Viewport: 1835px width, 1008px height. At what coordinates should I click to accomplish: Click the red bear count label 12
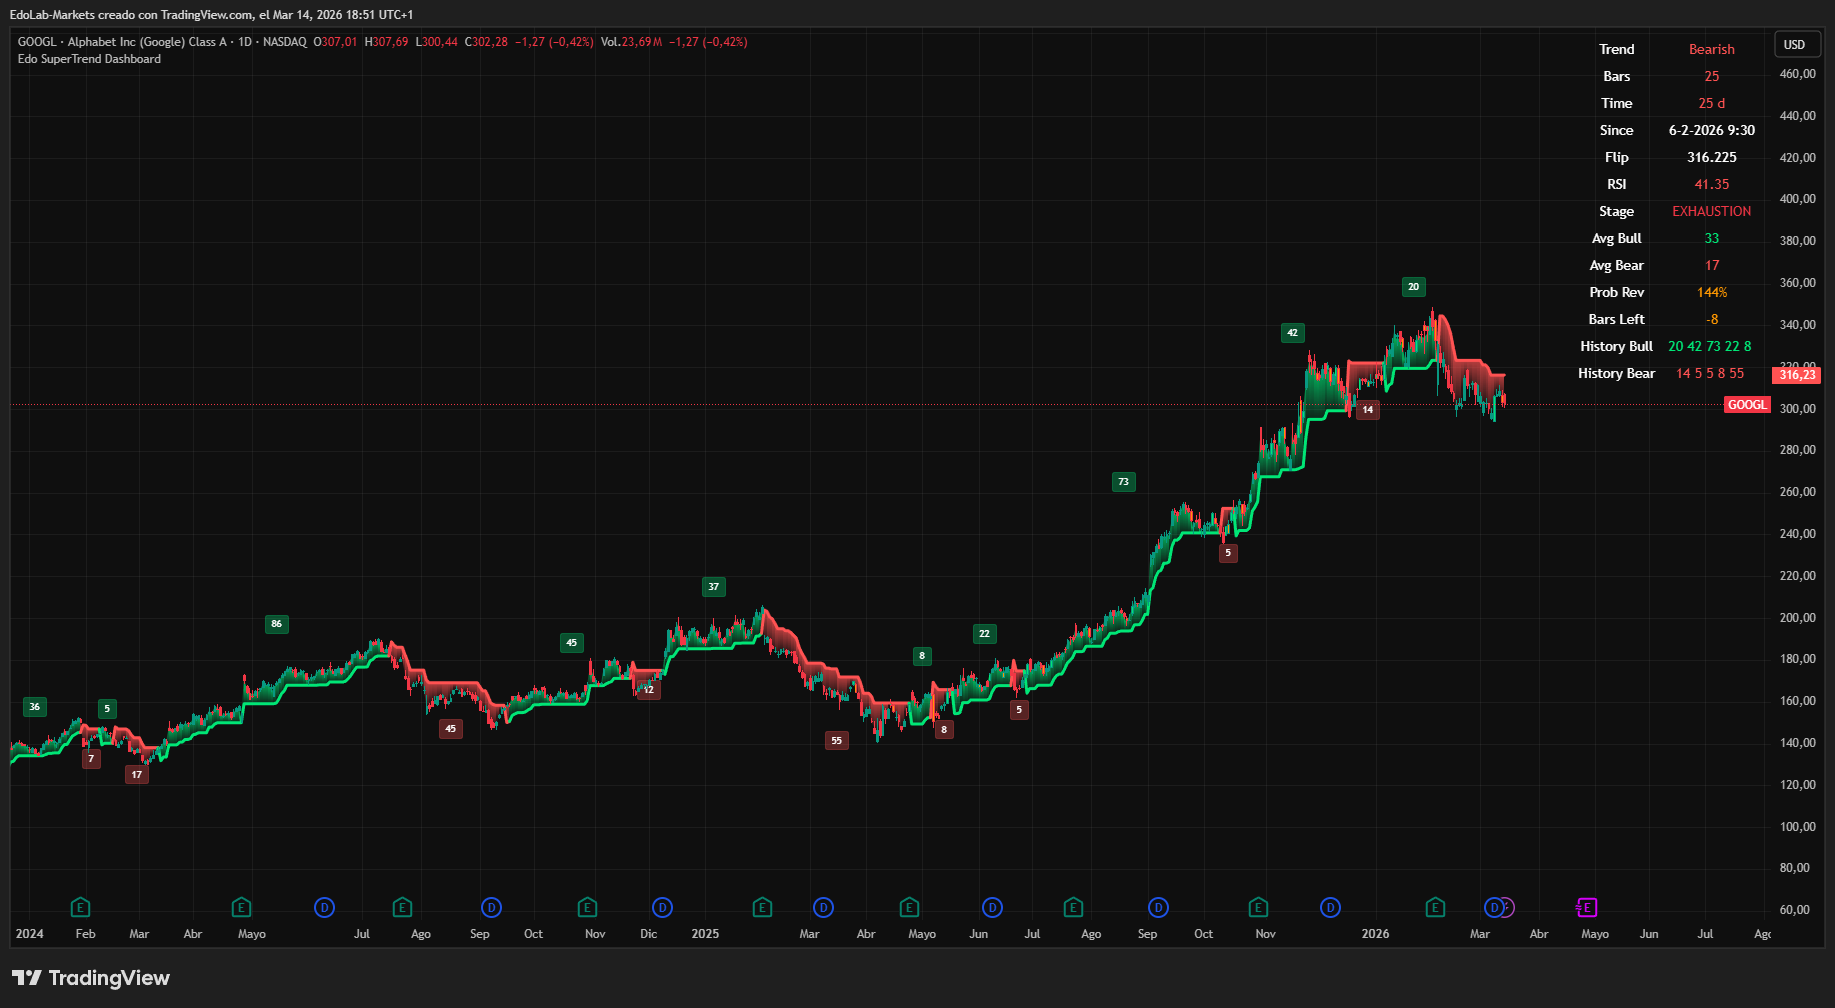649,690
